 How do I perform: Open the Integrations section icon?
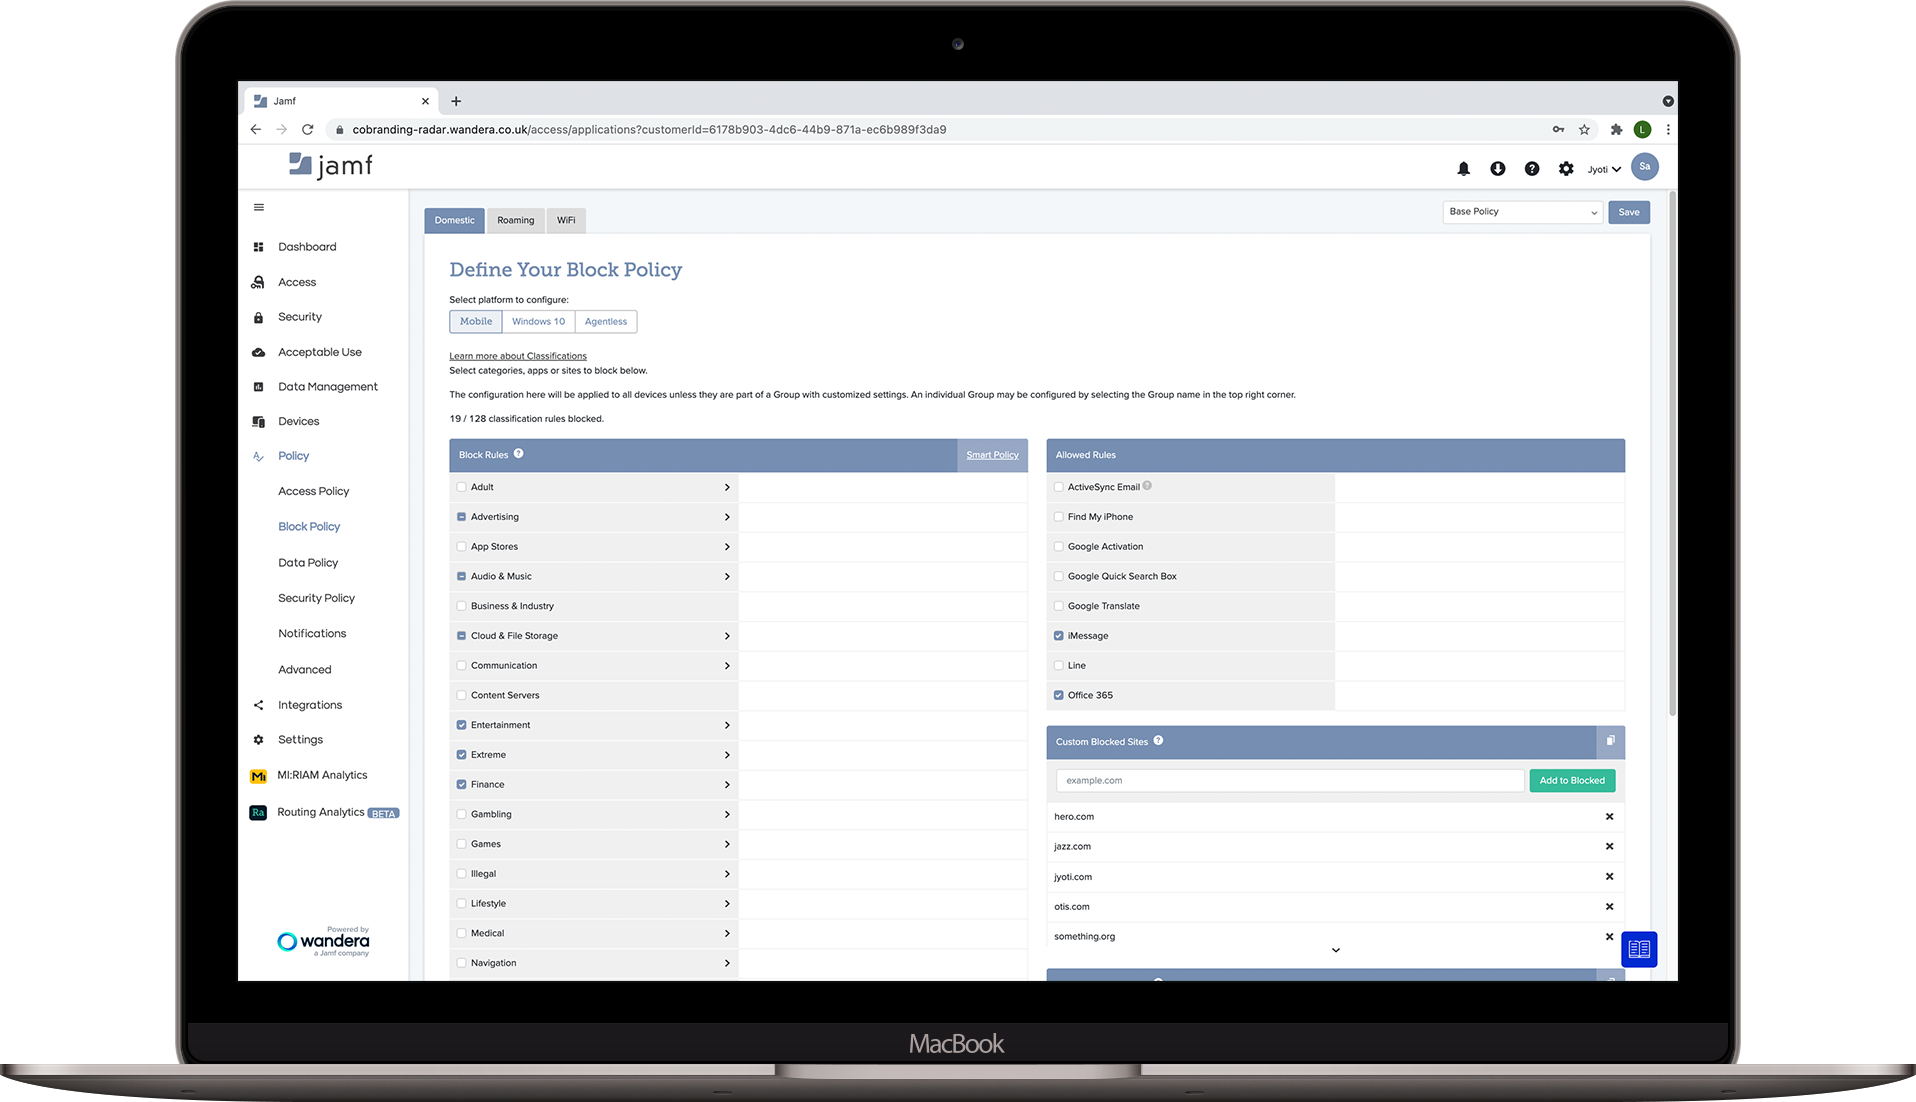[x=259, y=704]
